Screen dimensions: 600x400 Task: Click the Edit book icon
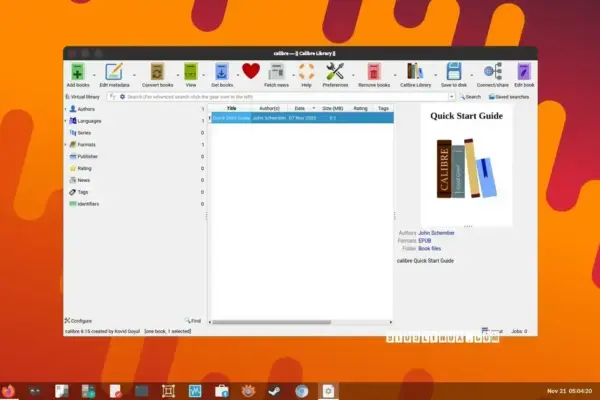tap(524, 72)
